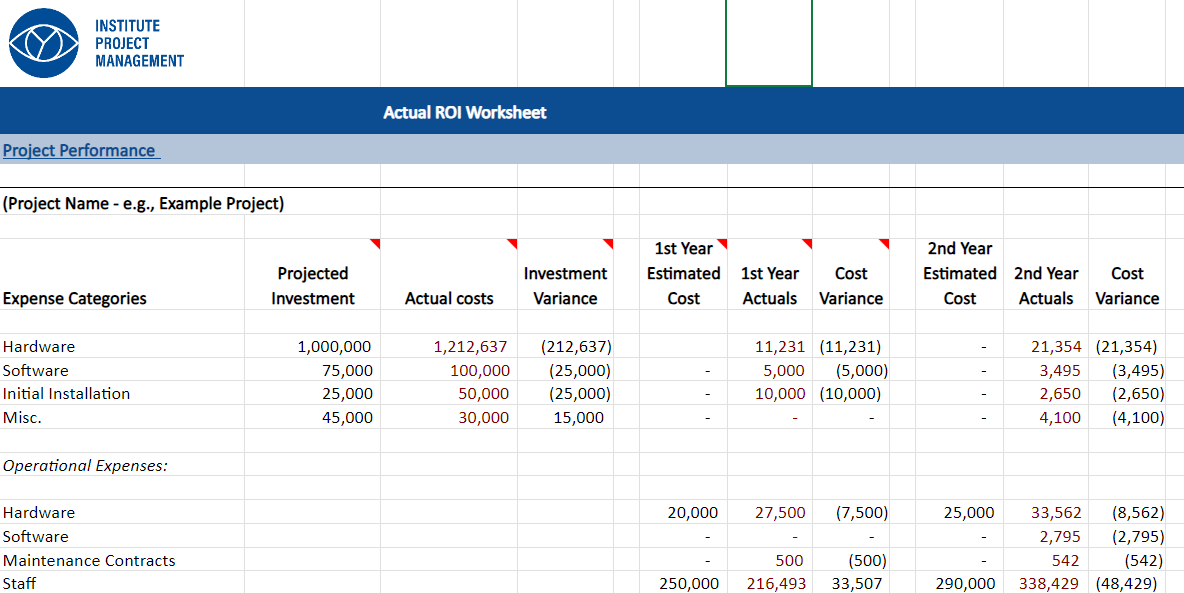This screenshot has width=1184, height=593.
Task: Select the Project Name placeholder cell
Action: [143, 204]
